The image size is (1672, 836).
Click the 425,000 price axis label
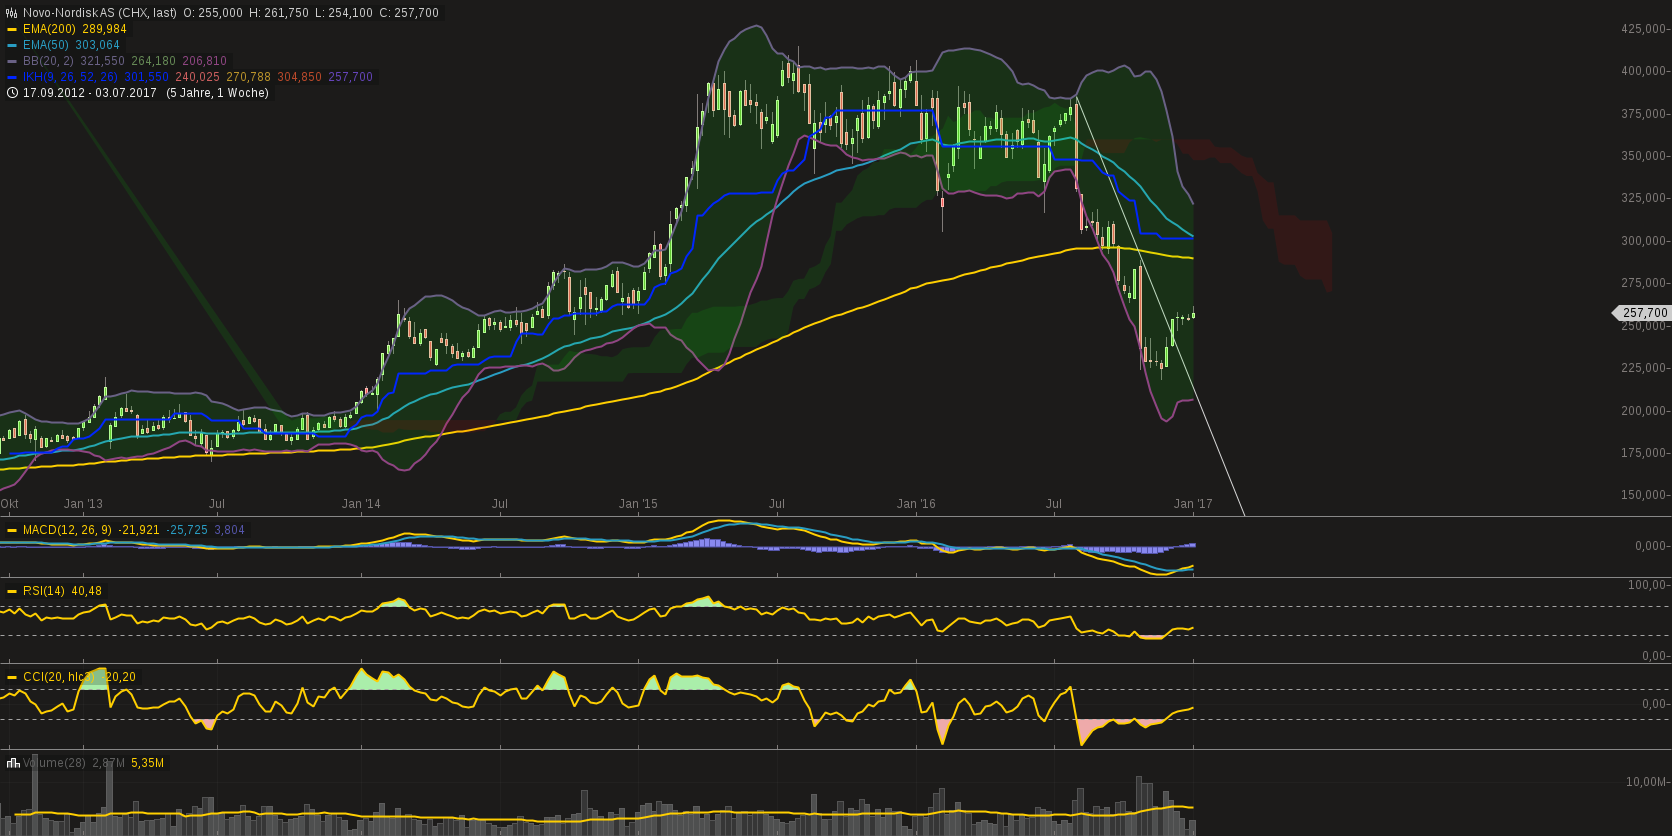[x=1643, y=29]
